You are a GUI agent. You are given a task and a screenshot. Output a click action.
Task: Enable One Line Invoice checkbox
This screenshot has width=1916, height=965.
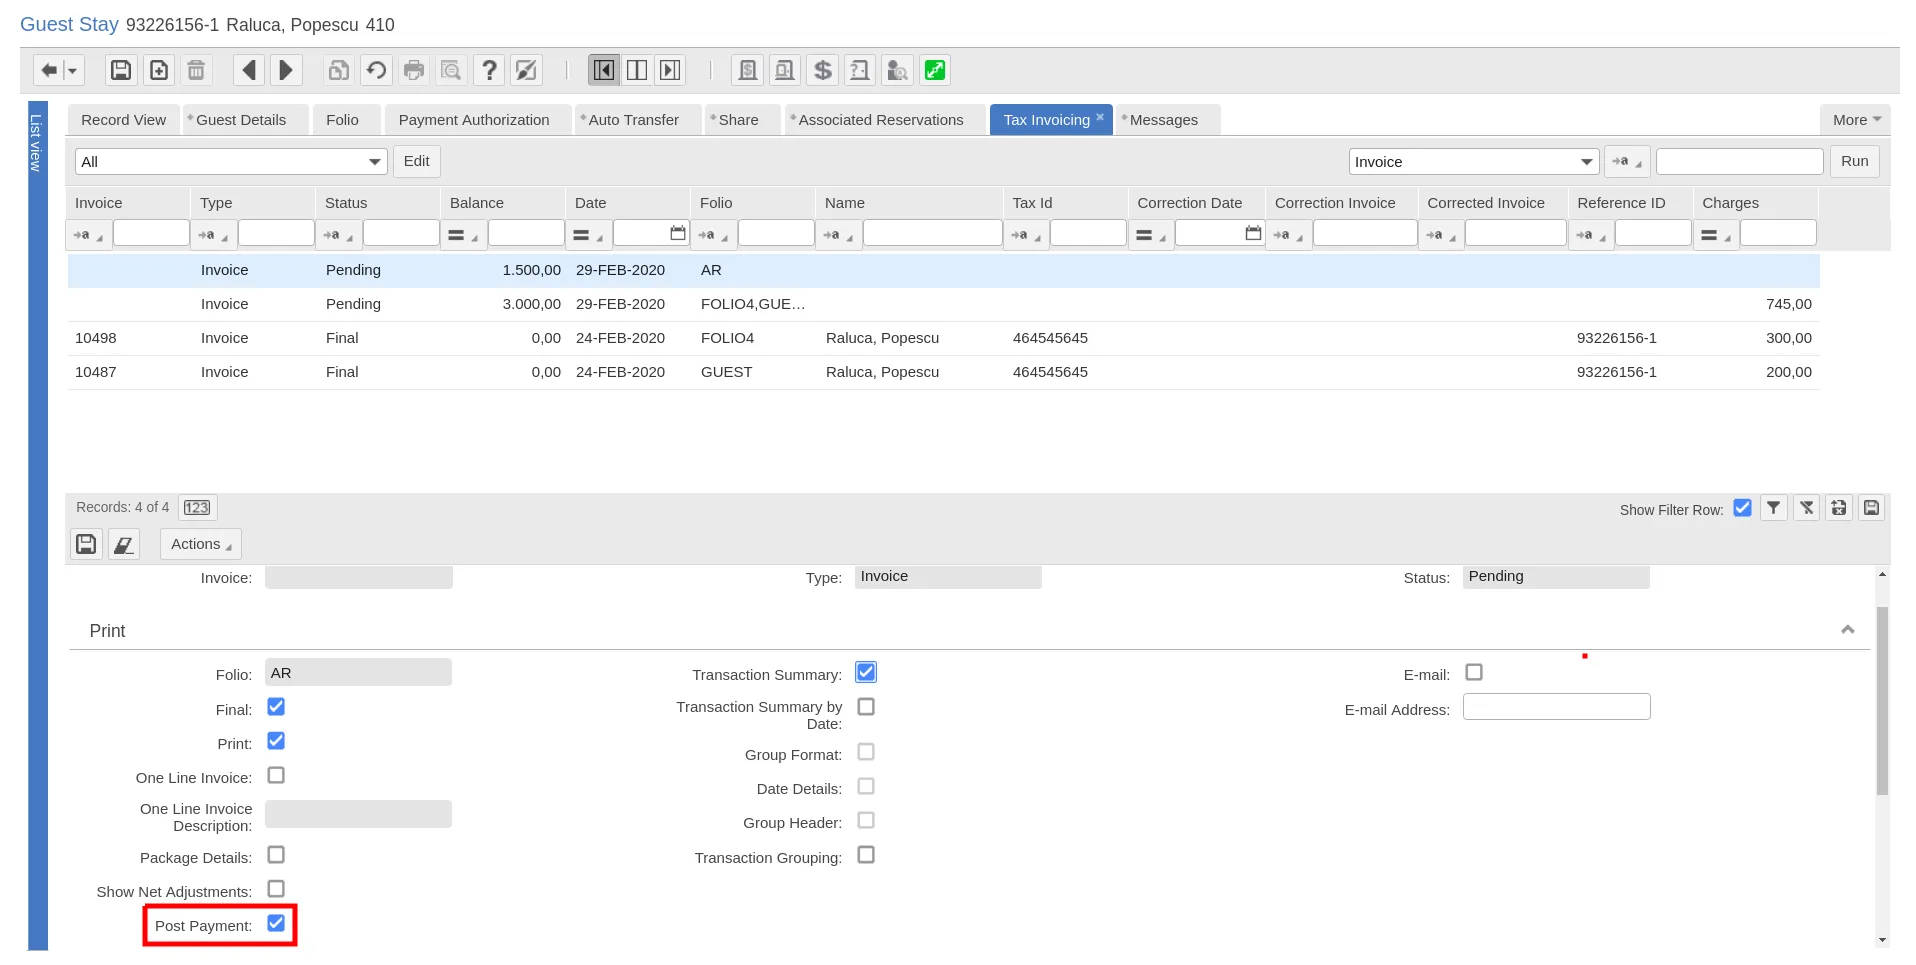pyautogui.click(x=276, y=775)
